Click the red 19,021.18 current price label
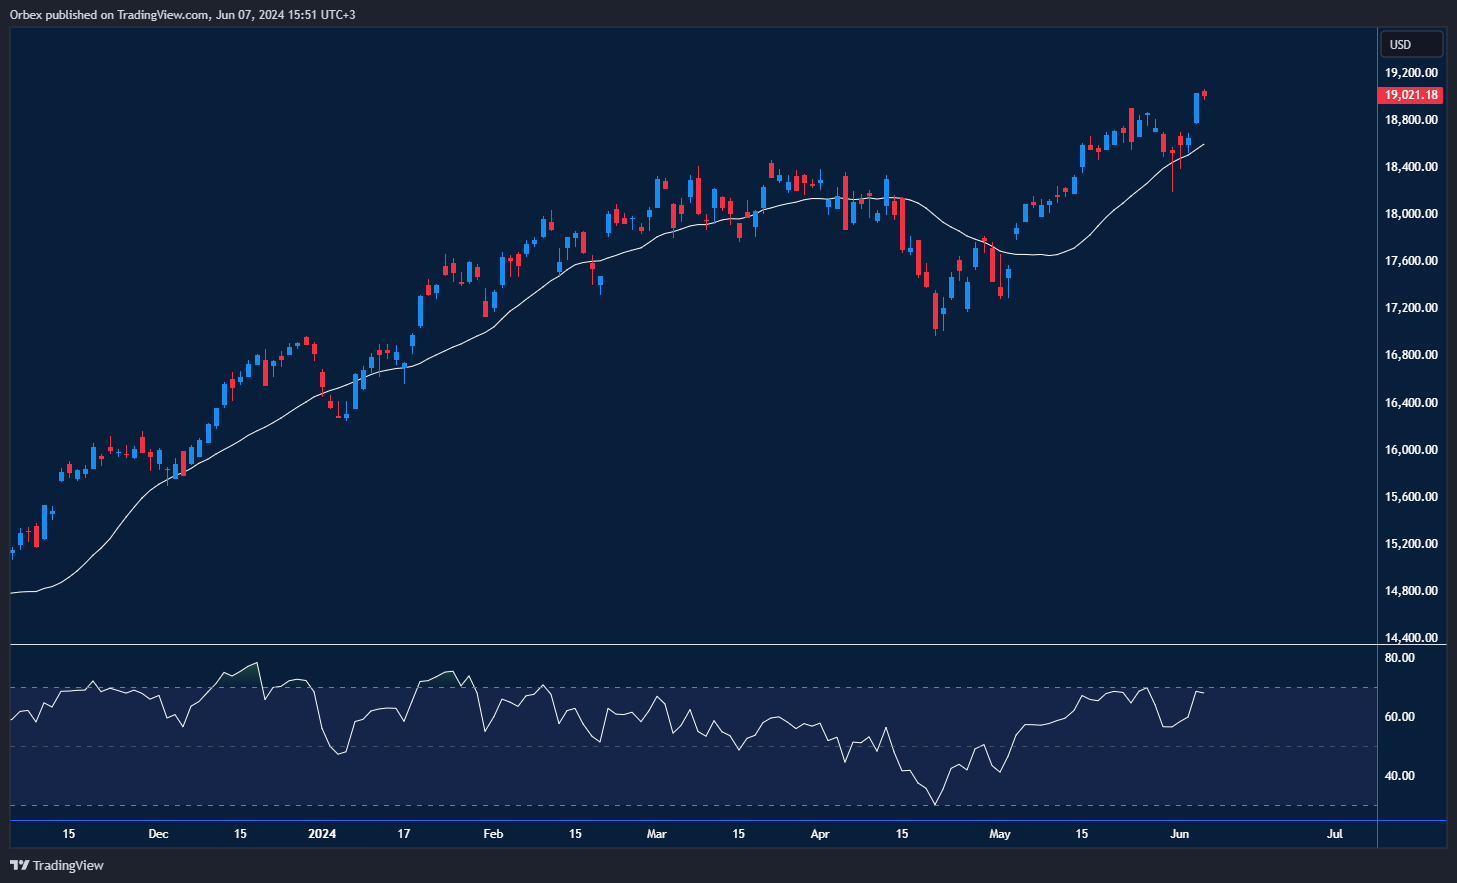Viewport: 1457px width, 883px height. [1411, 95]
